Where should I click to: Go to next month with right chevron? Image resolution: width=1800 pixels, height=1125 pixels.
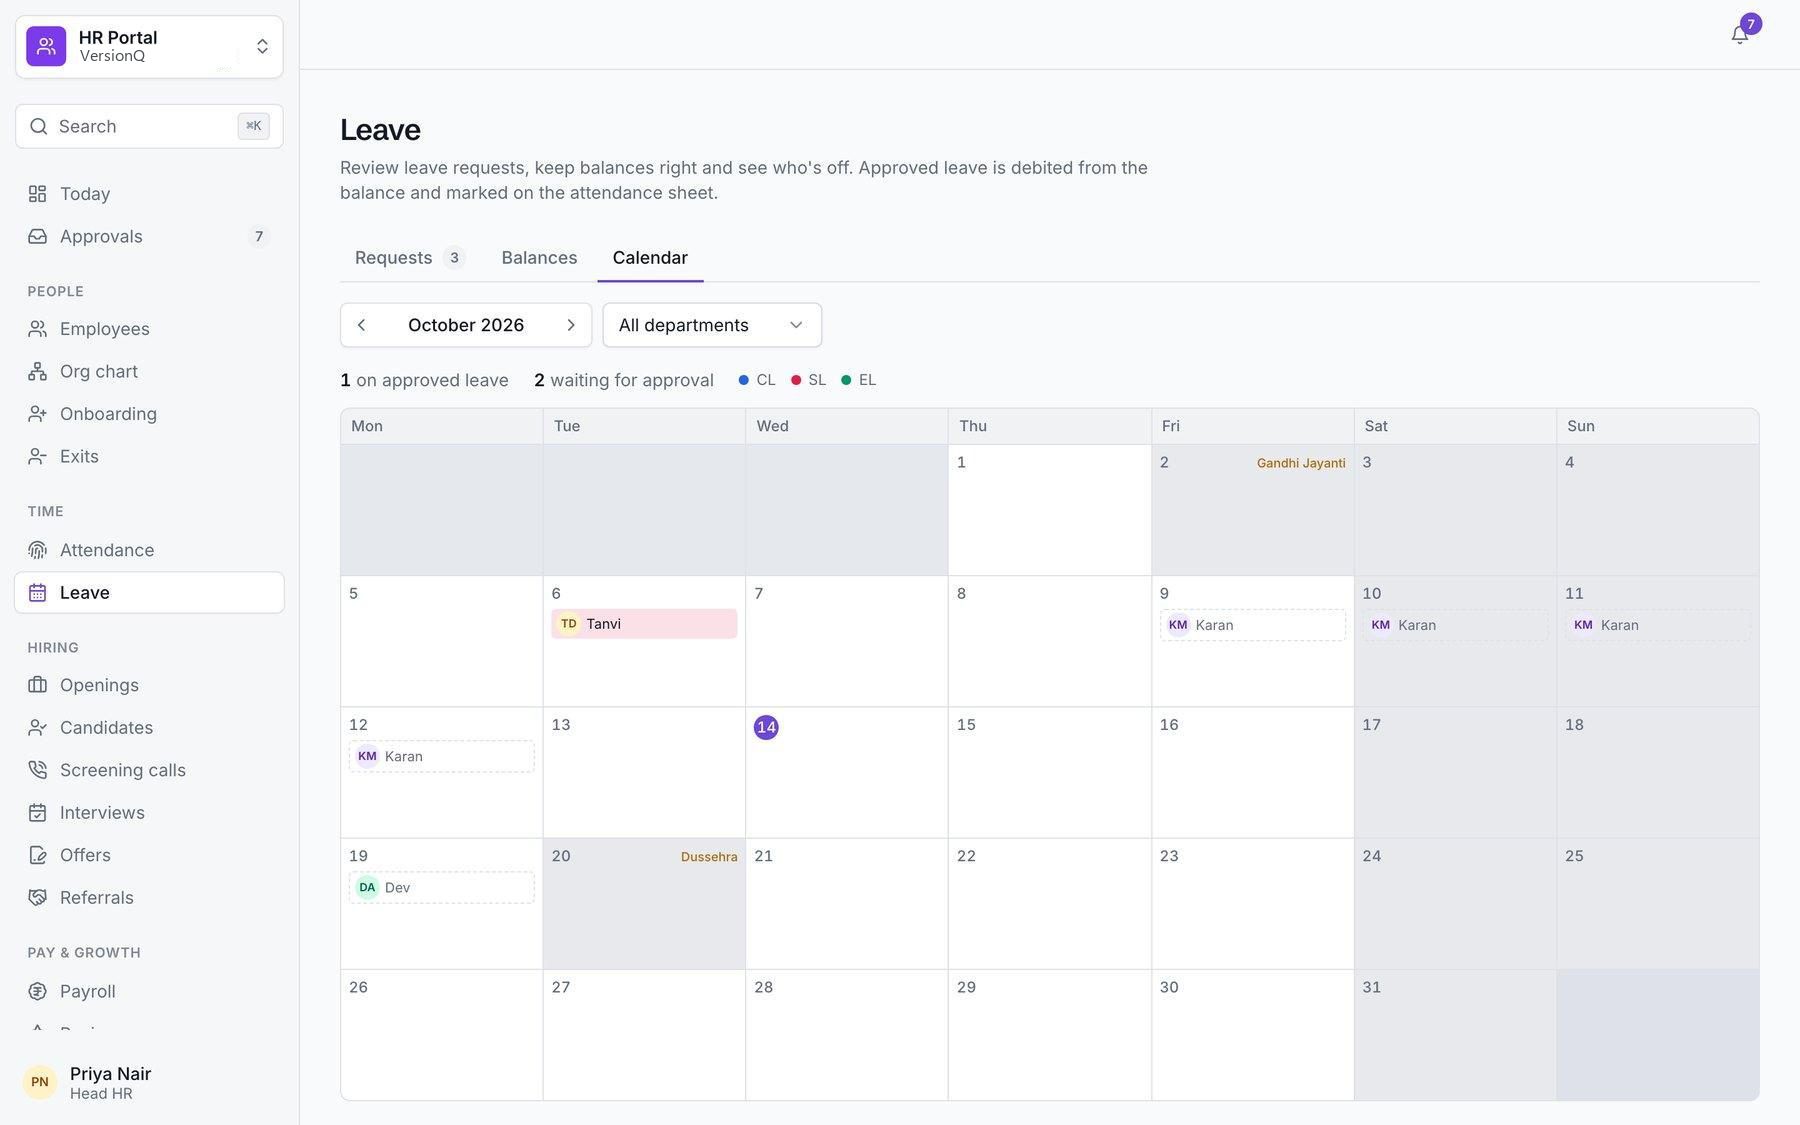(x=571, y=325)
